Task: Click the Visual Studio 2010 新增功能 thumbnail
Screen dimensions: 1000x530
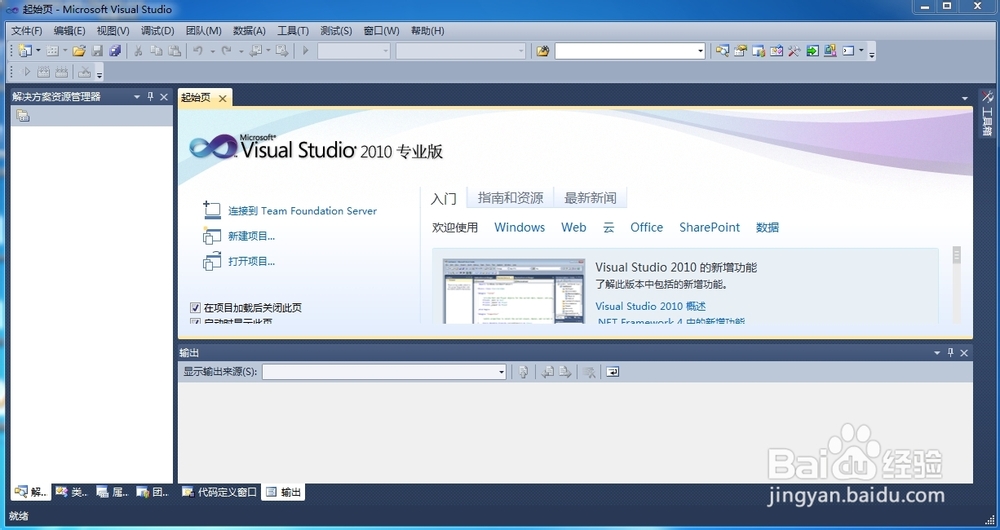Action: coord(514,291)
